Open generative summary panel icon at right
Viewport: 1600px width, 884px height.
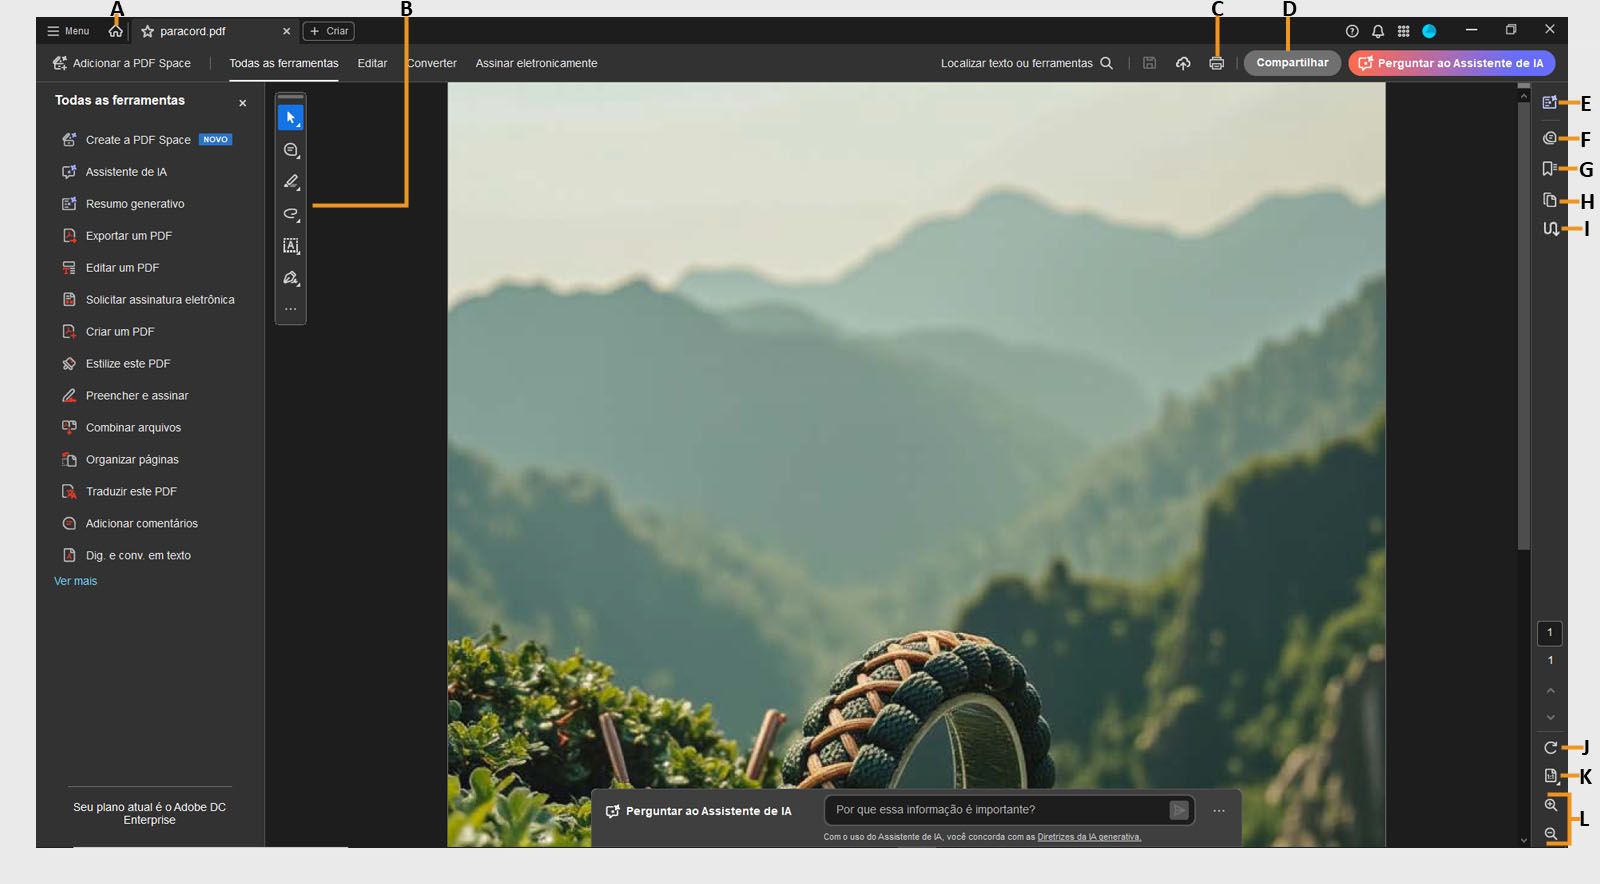pyautogui.click(x=1550, y=103)
